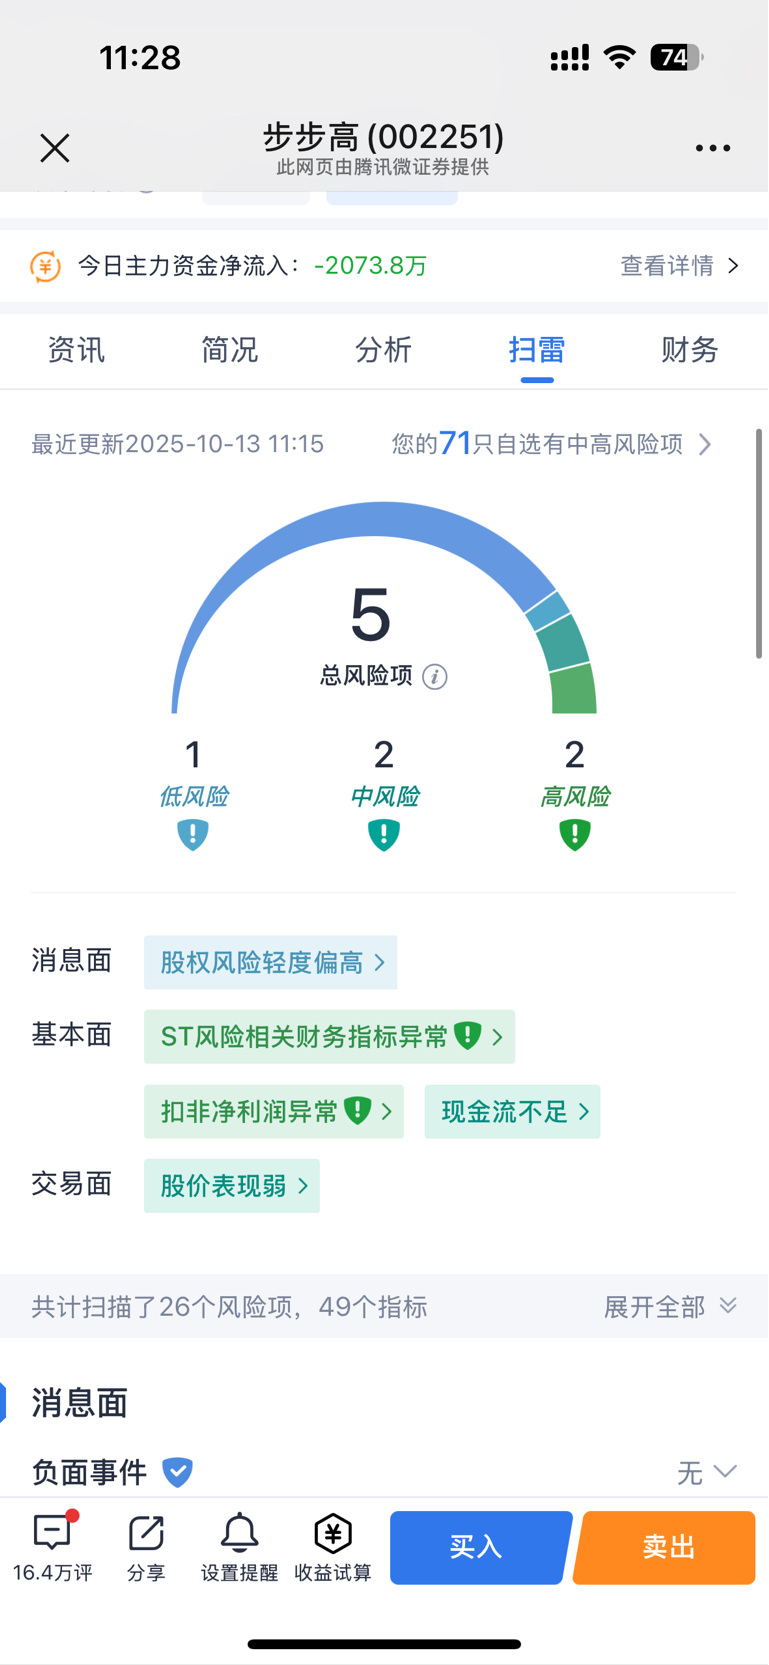Expand the 负面事件 row chevron
Viewport: 769px width, 1665px height.
tap(725, 1471)
